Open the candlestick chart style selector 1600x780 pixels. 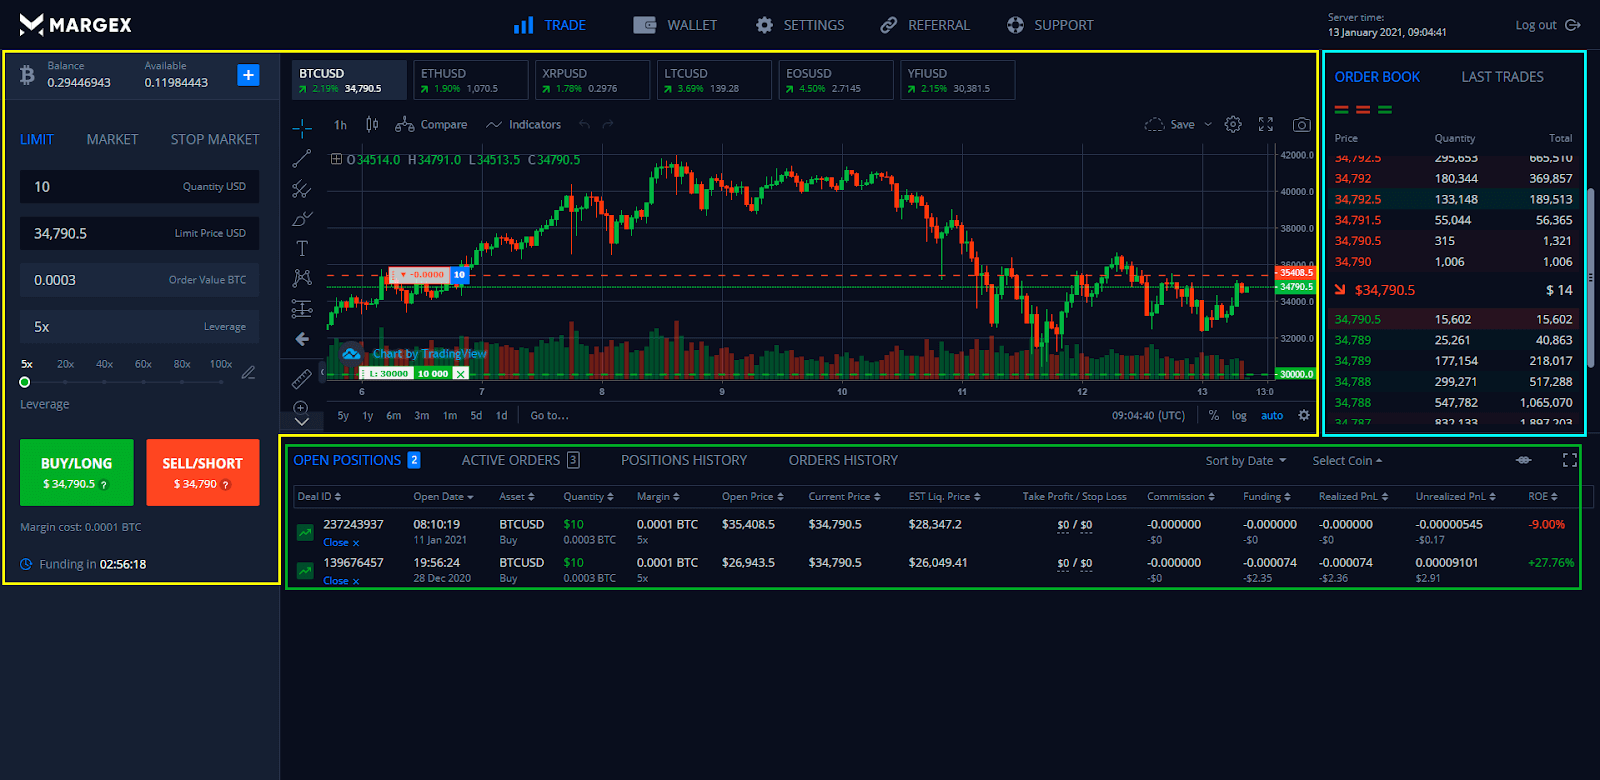372,125
